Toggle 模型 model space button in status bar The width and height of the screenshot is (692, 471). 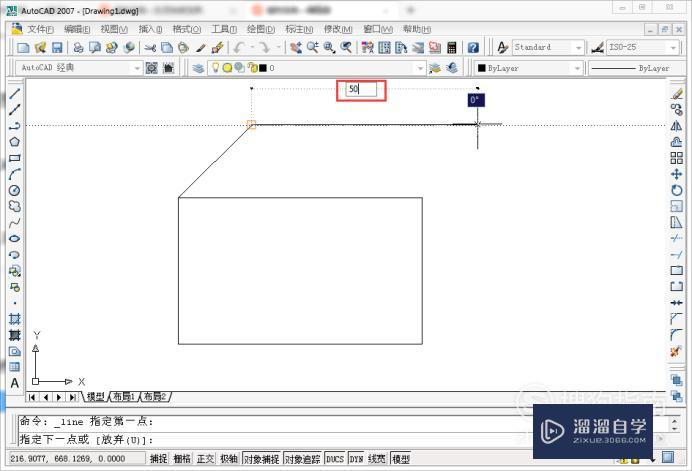pos(401,459)
